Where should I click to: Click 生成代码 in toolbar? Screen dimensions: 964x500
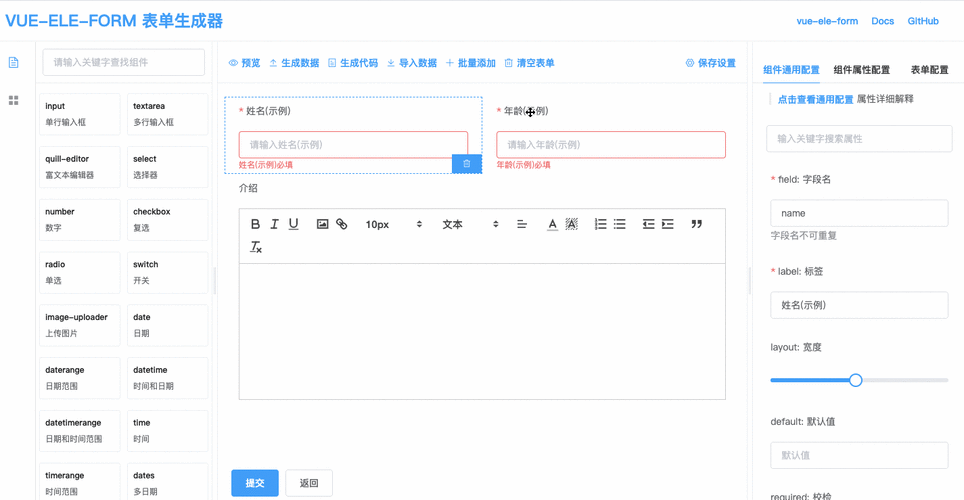[353, 63]
